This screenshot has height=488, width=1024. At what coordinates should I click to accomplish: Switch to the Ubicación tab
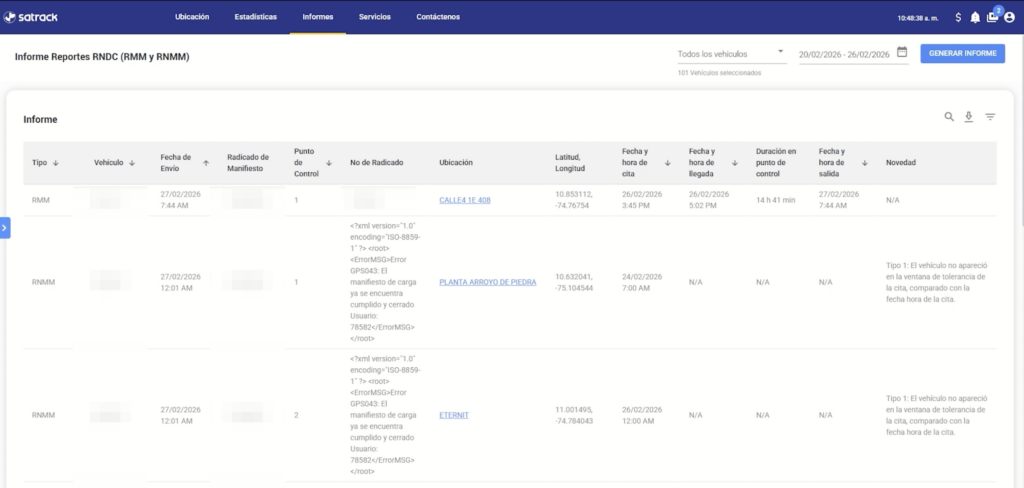click(192, 17)
